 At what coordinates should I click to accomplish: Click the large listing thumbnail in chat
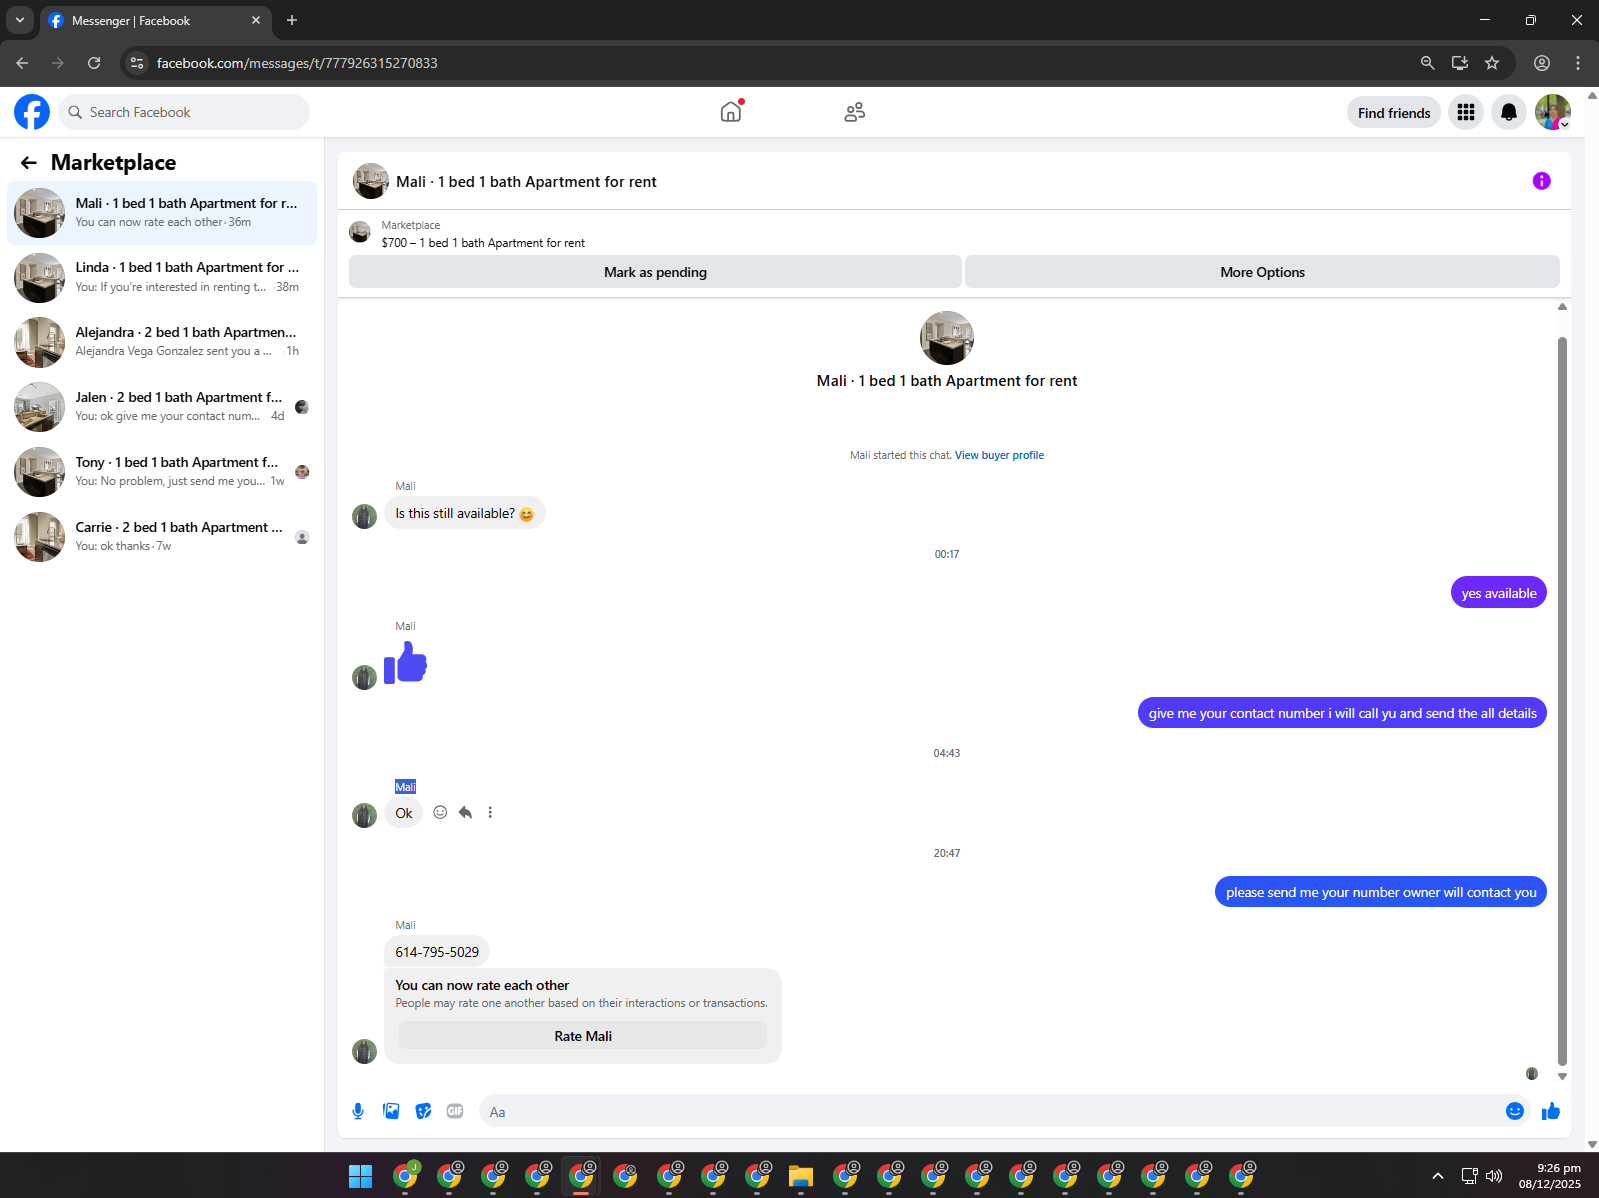coord(947,338)
